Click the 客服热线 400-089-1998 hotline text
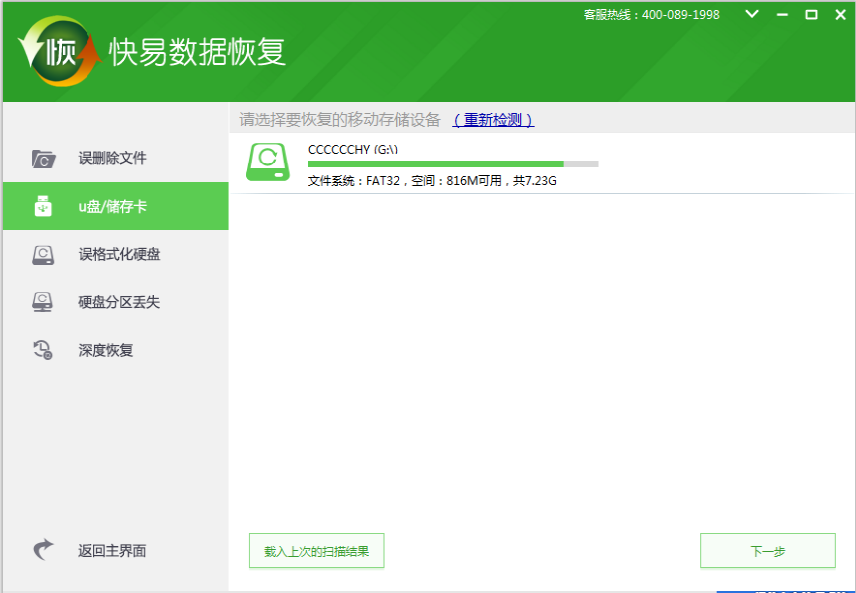Image resolution: width=856 pixels, height=593 pixels. [x=651, y=15]
